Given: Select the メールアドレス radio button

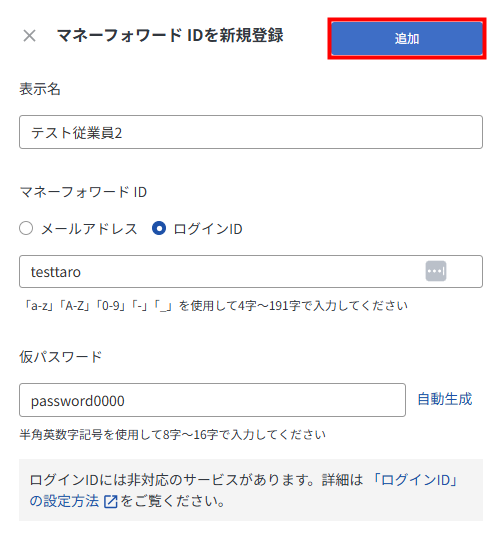Looking at the screenshot, I should (x=26, y=228).
